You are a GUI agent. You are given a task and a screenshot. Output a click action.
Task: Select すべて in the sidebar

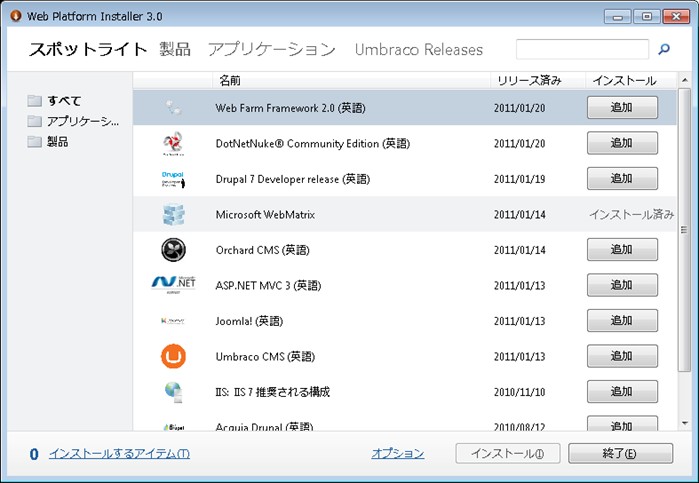tap(64, 101)
